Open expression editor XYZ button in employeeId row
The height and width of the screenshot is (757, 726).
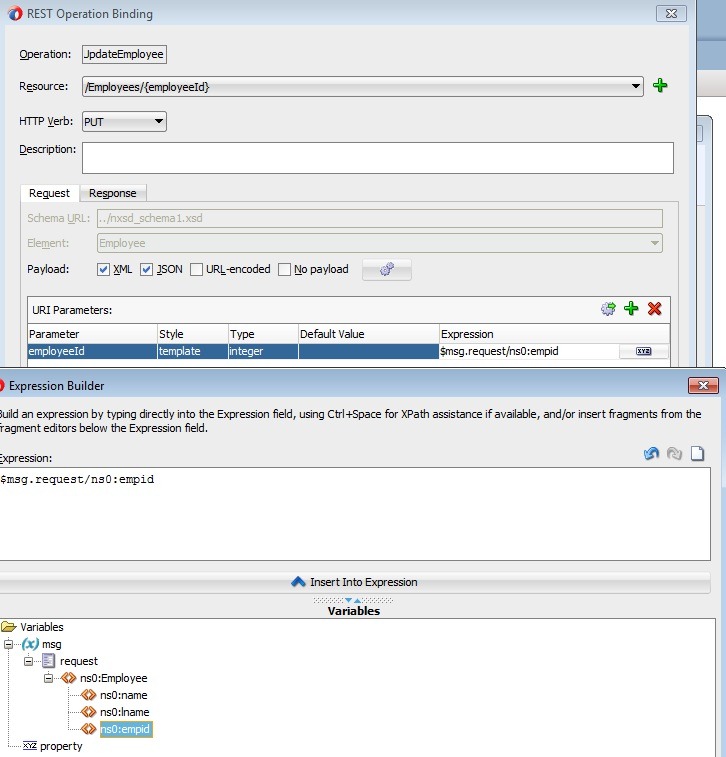click(643, 352)
